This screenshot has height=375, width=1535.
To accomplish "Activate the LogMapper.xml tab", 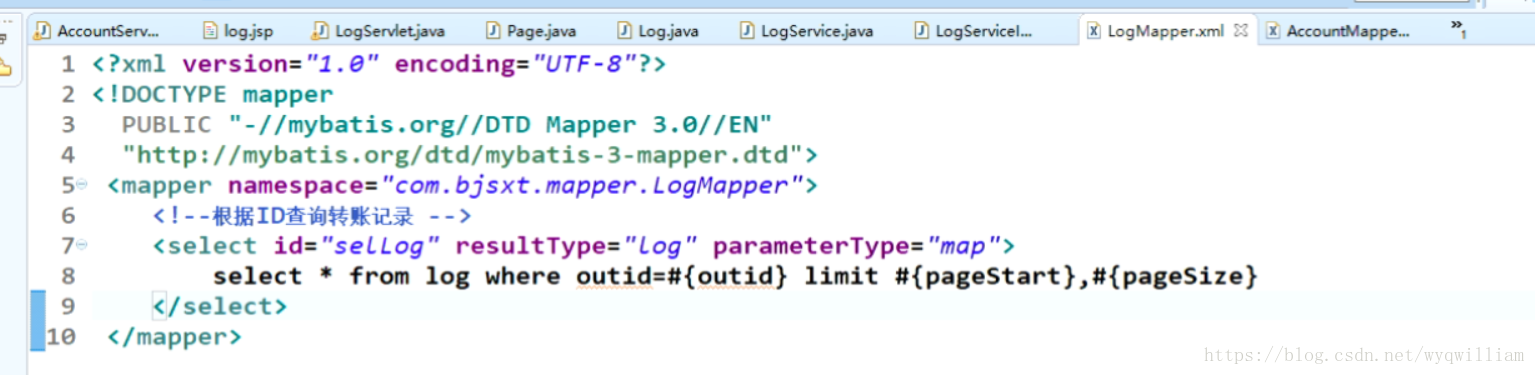I will point(1156,31).
